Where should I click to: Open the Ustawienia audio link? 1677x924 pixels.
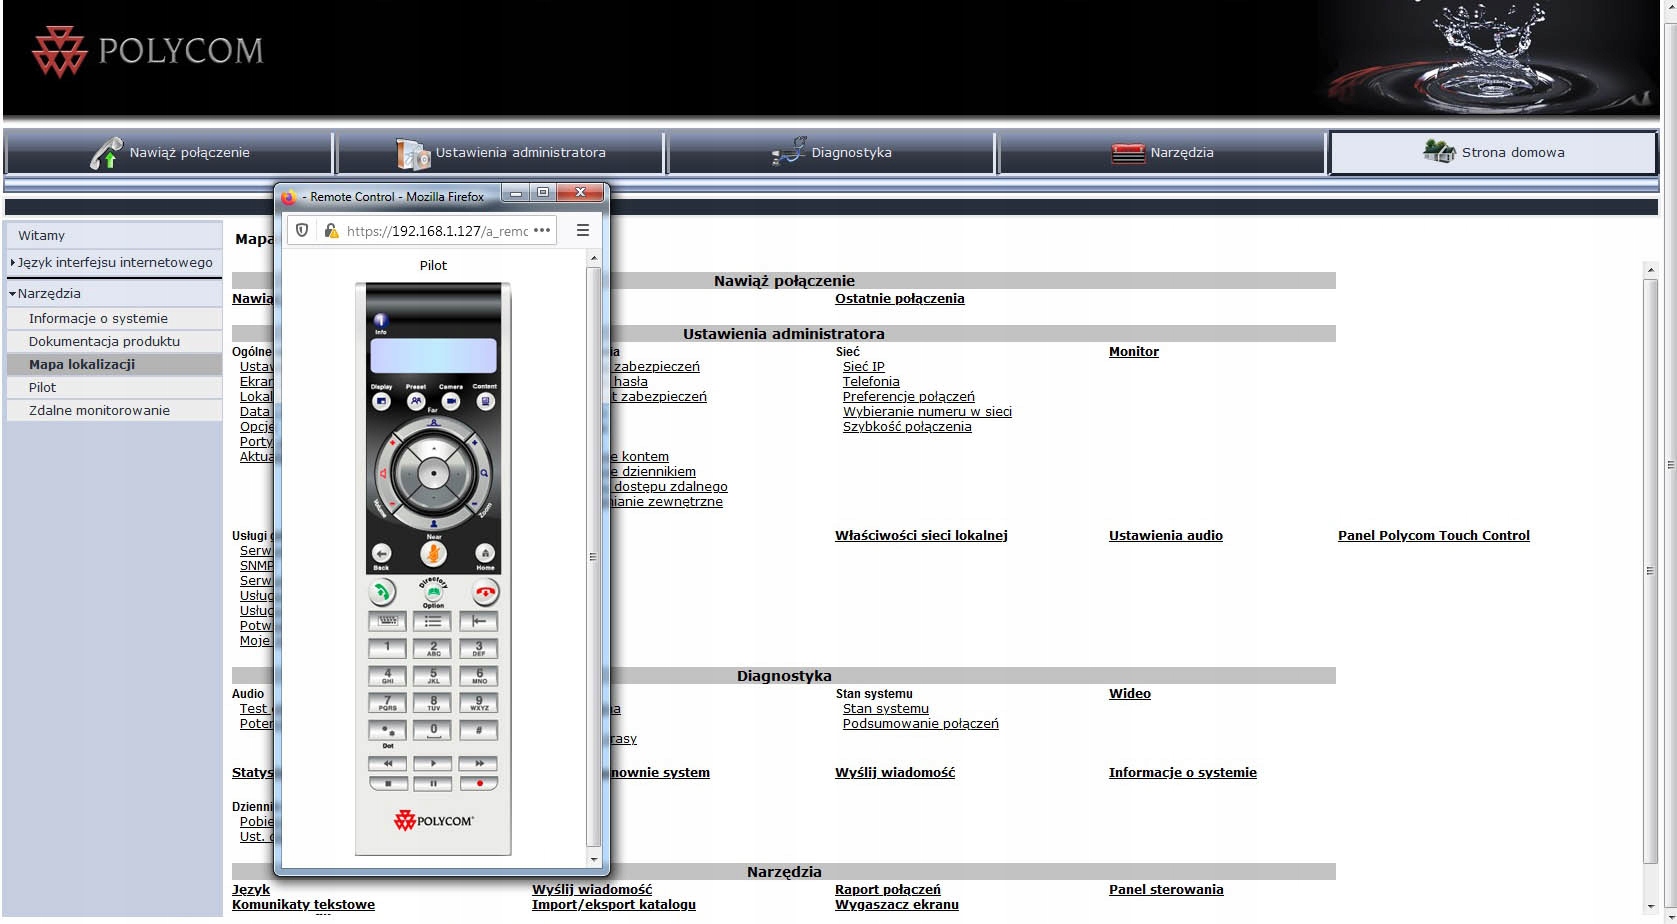1166,535
